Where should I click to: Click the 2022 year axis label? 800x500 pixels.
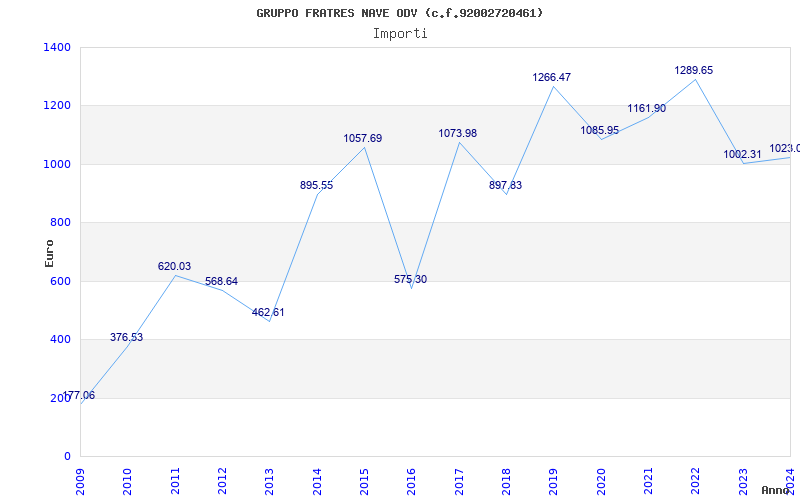coord(696,481)
